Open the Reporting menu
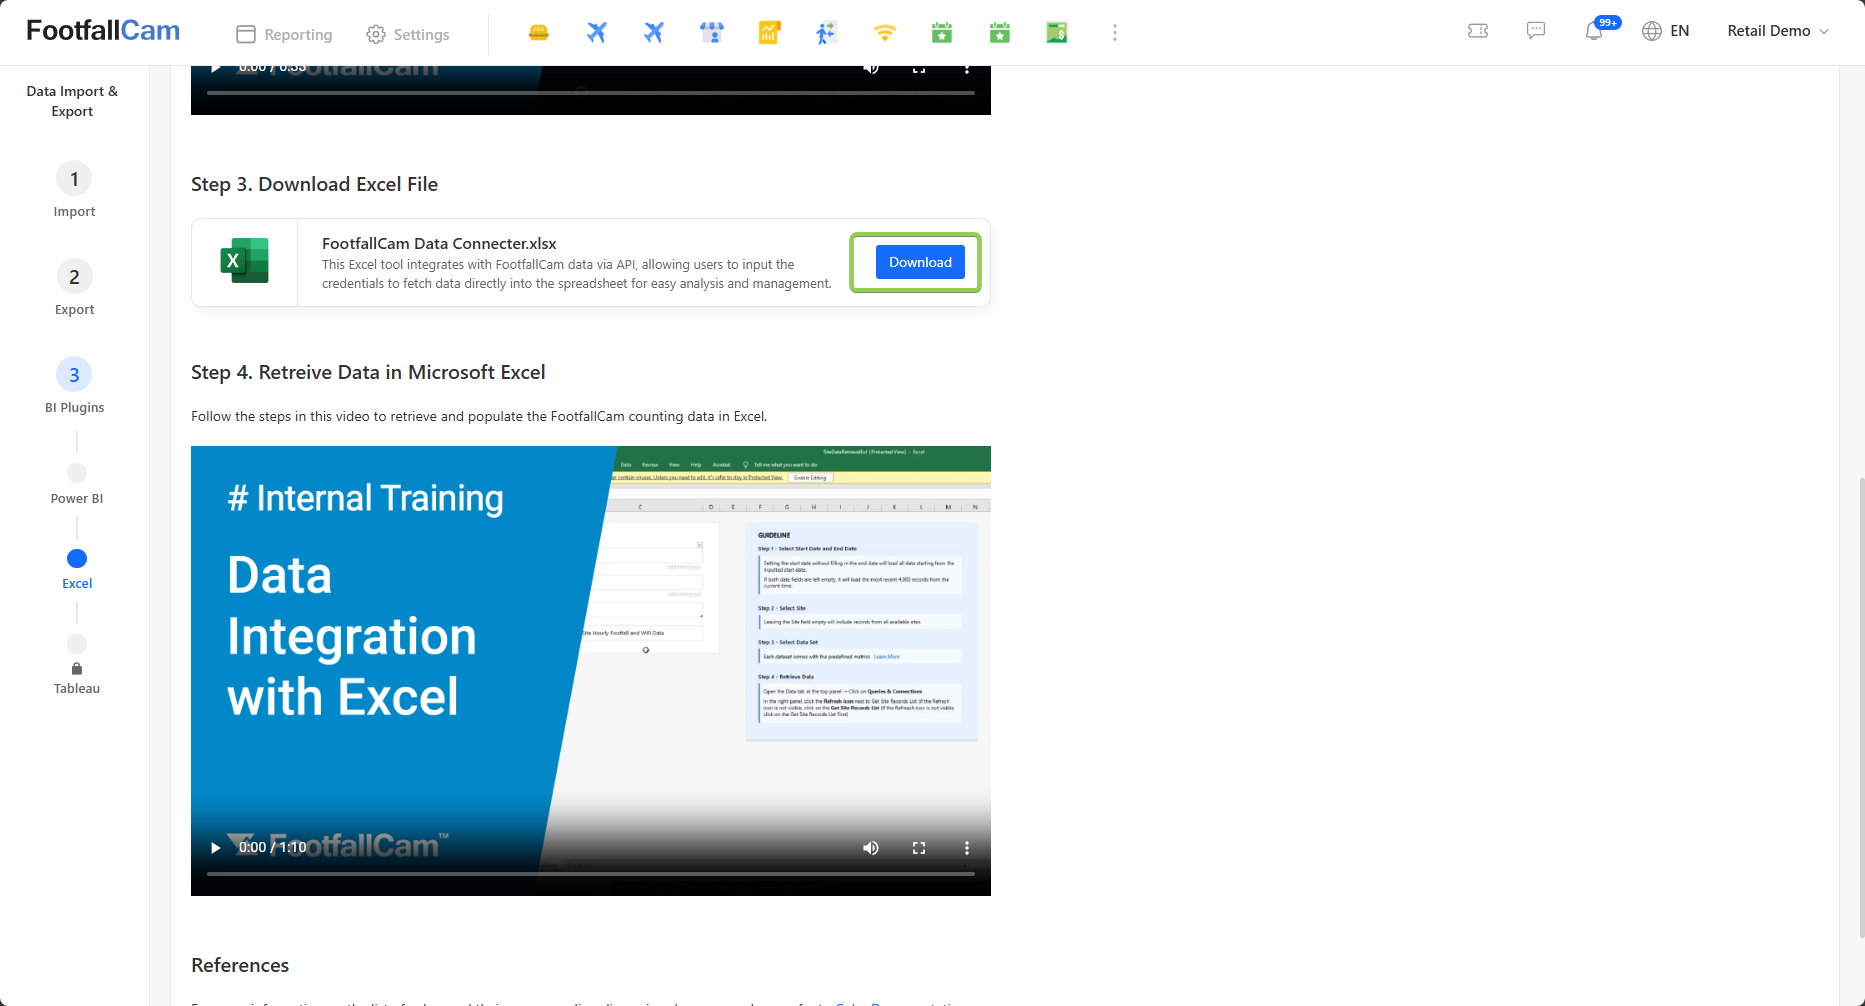1865x1006 pixels. click(284, 34)
